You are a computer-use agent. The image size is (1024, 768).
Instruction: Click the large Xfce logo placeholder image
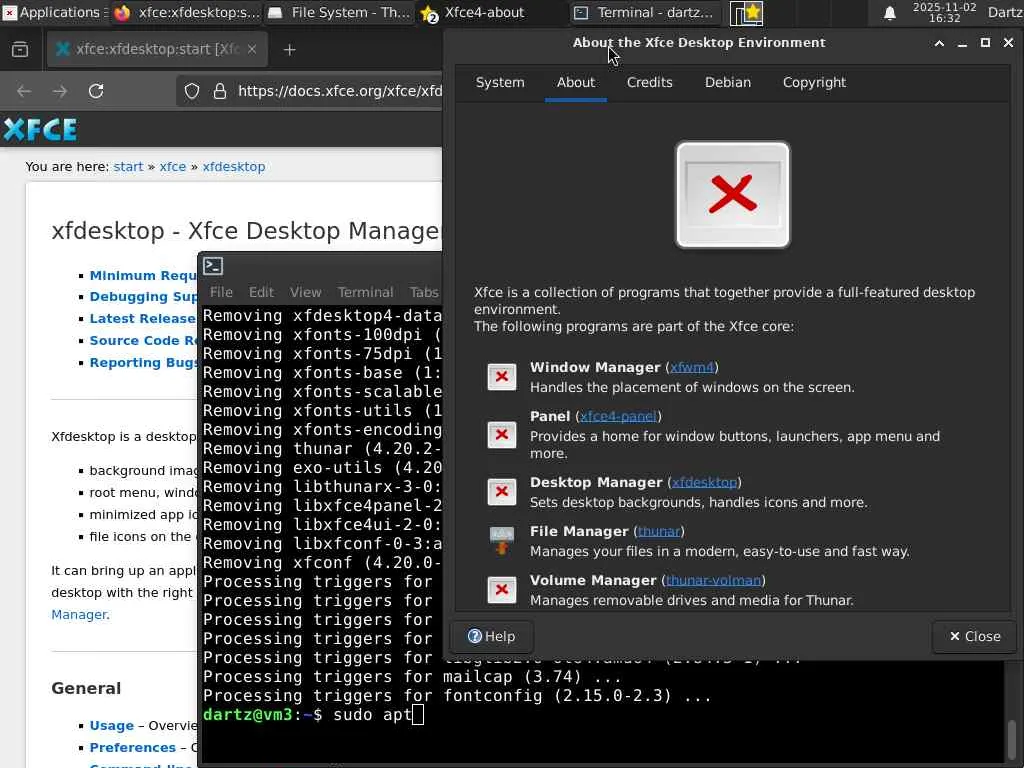[733, 195]
